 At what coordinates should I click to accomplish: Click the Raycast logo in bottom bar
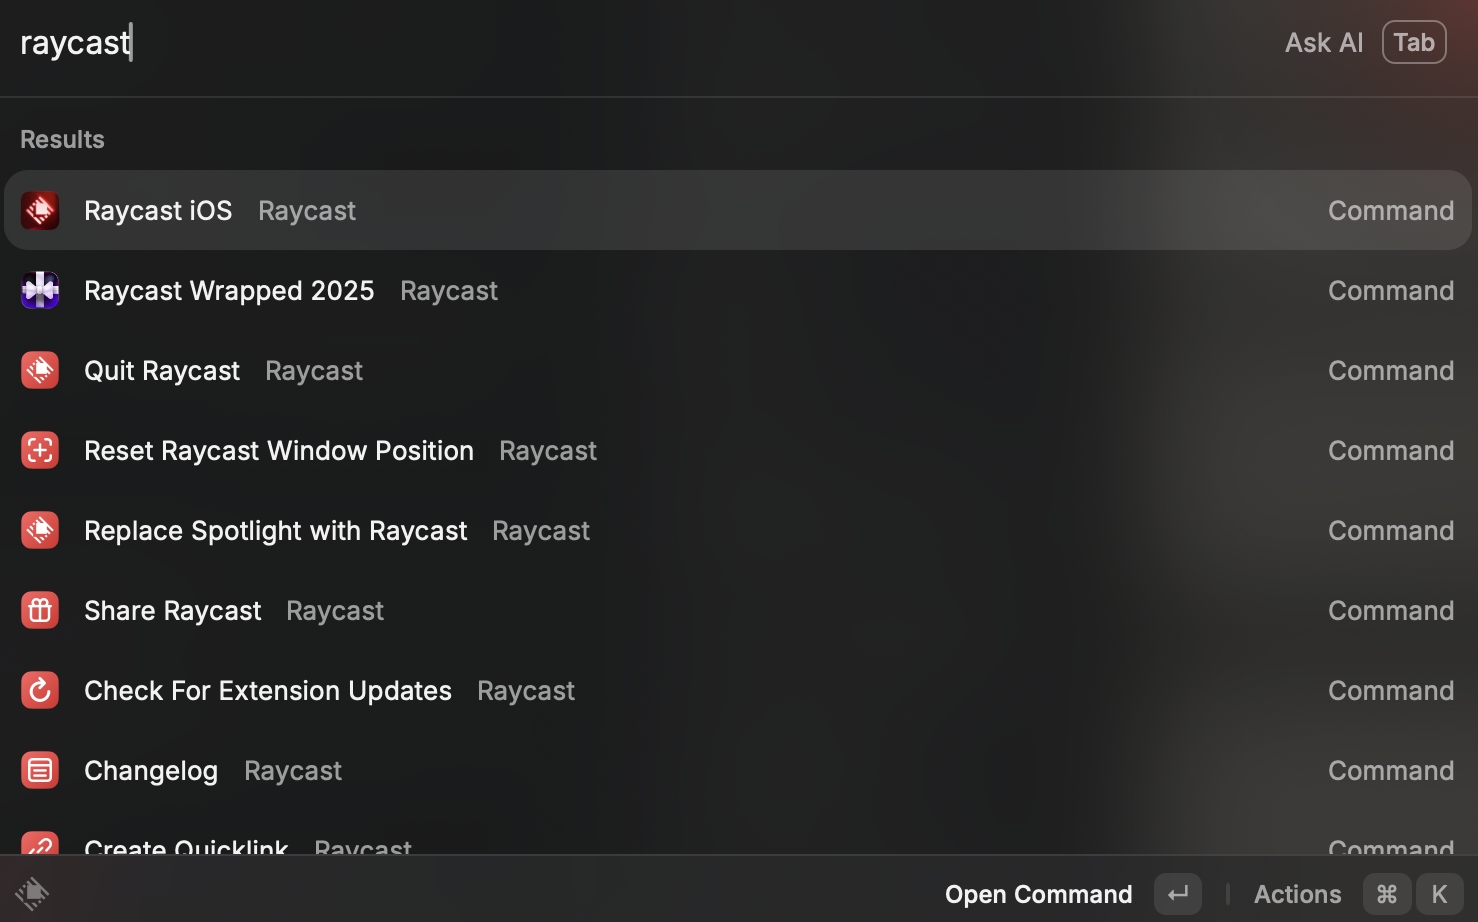click(x=32, y=893)
